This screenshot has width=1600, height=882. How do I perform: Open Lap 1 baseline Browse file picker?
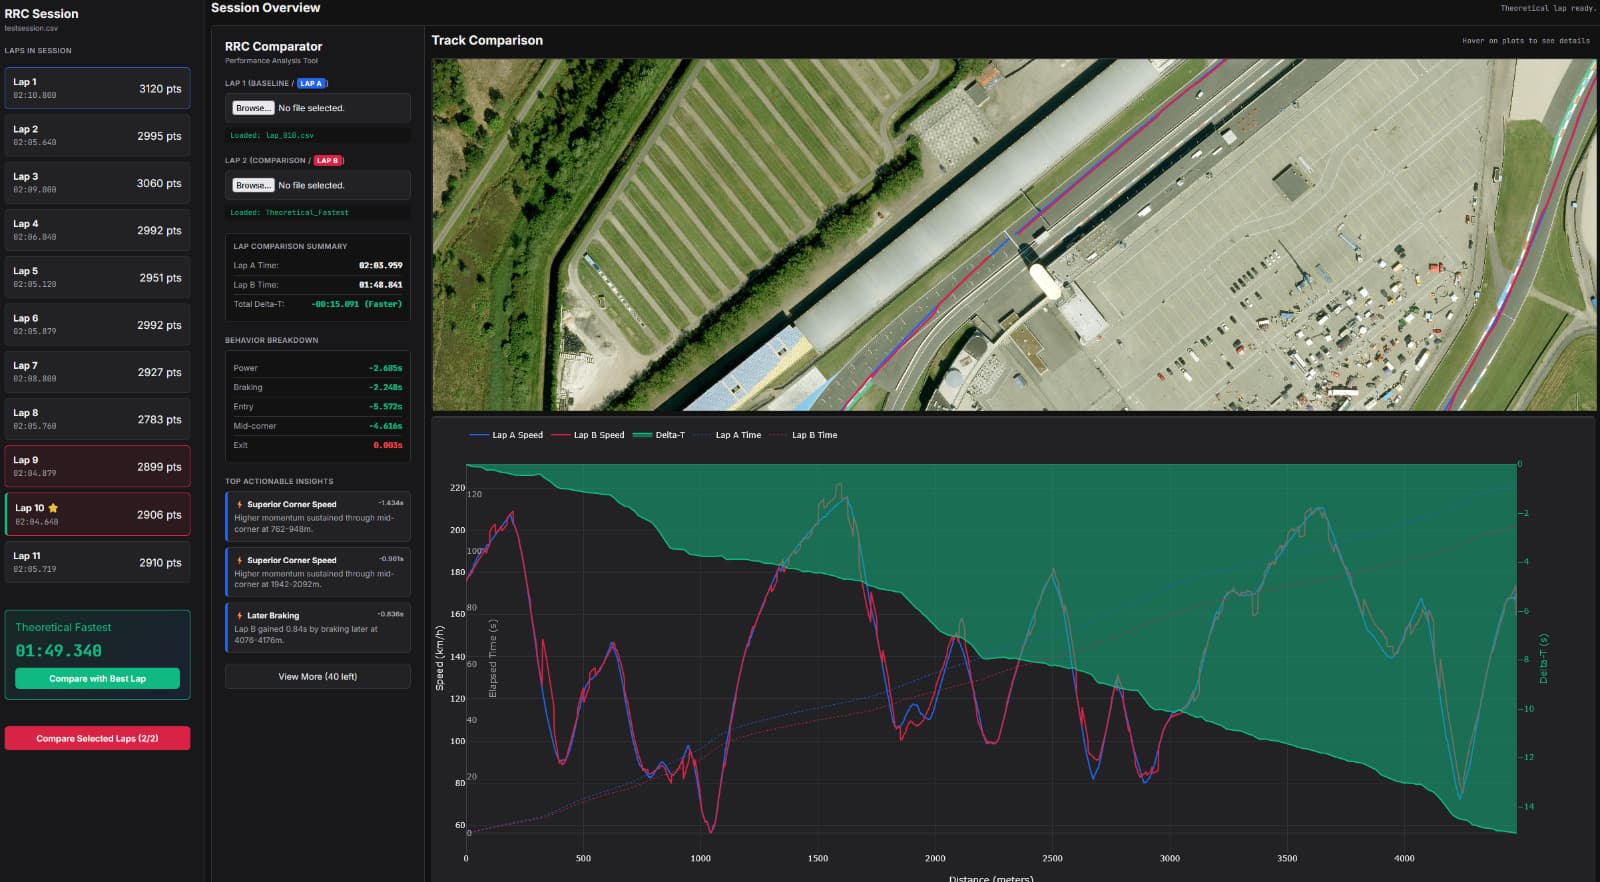[x=253, y=108]
